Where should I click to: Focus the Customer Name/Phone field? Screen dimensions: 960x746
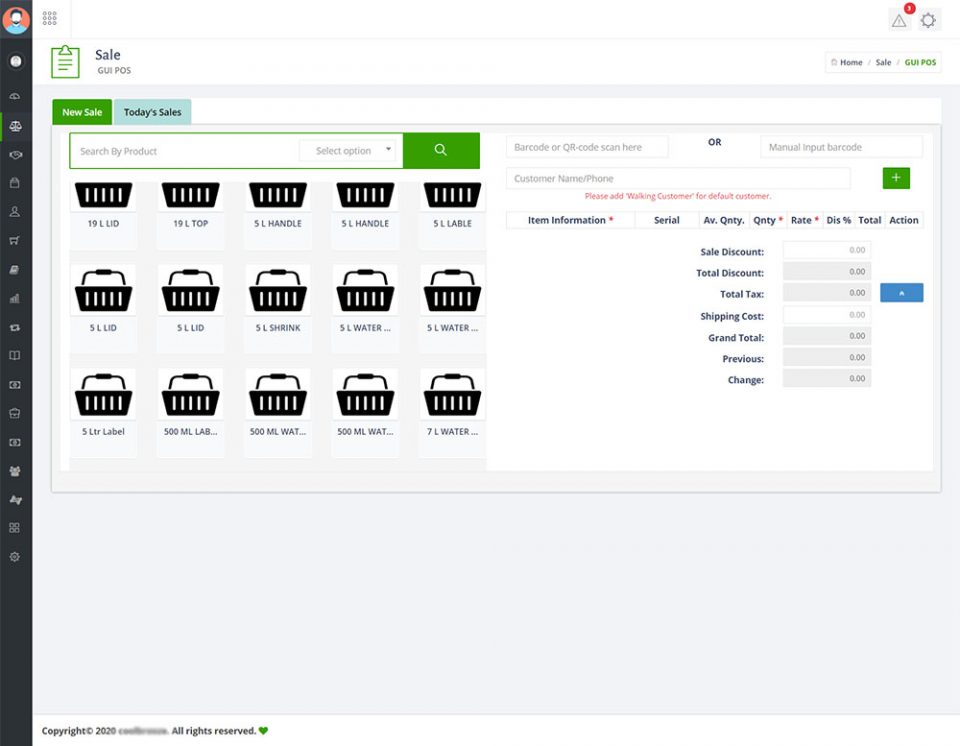tap(678, 179)
